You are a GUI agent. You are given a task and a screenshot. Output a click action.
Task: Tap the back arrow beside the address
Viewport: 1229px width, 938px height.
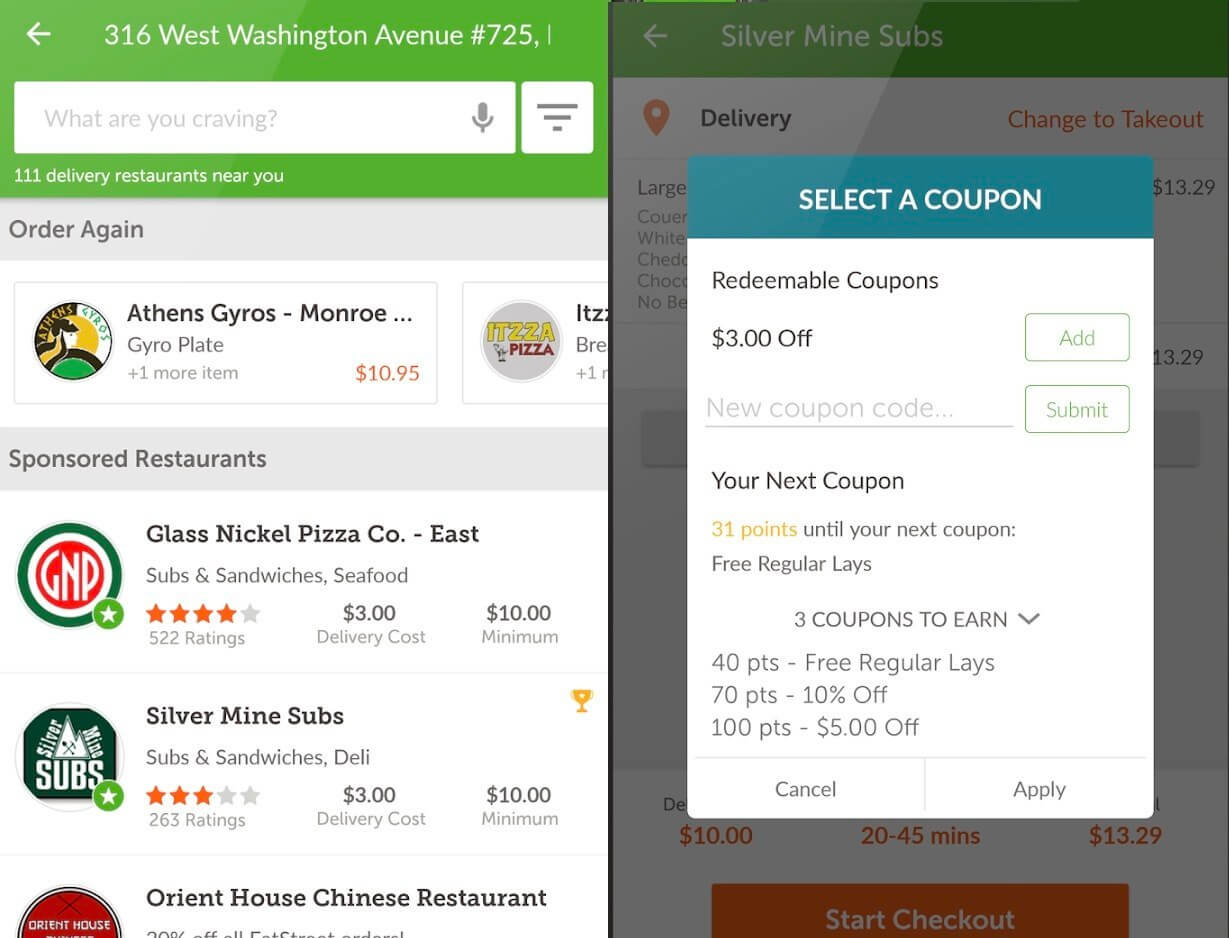click(x=38, y=35)
